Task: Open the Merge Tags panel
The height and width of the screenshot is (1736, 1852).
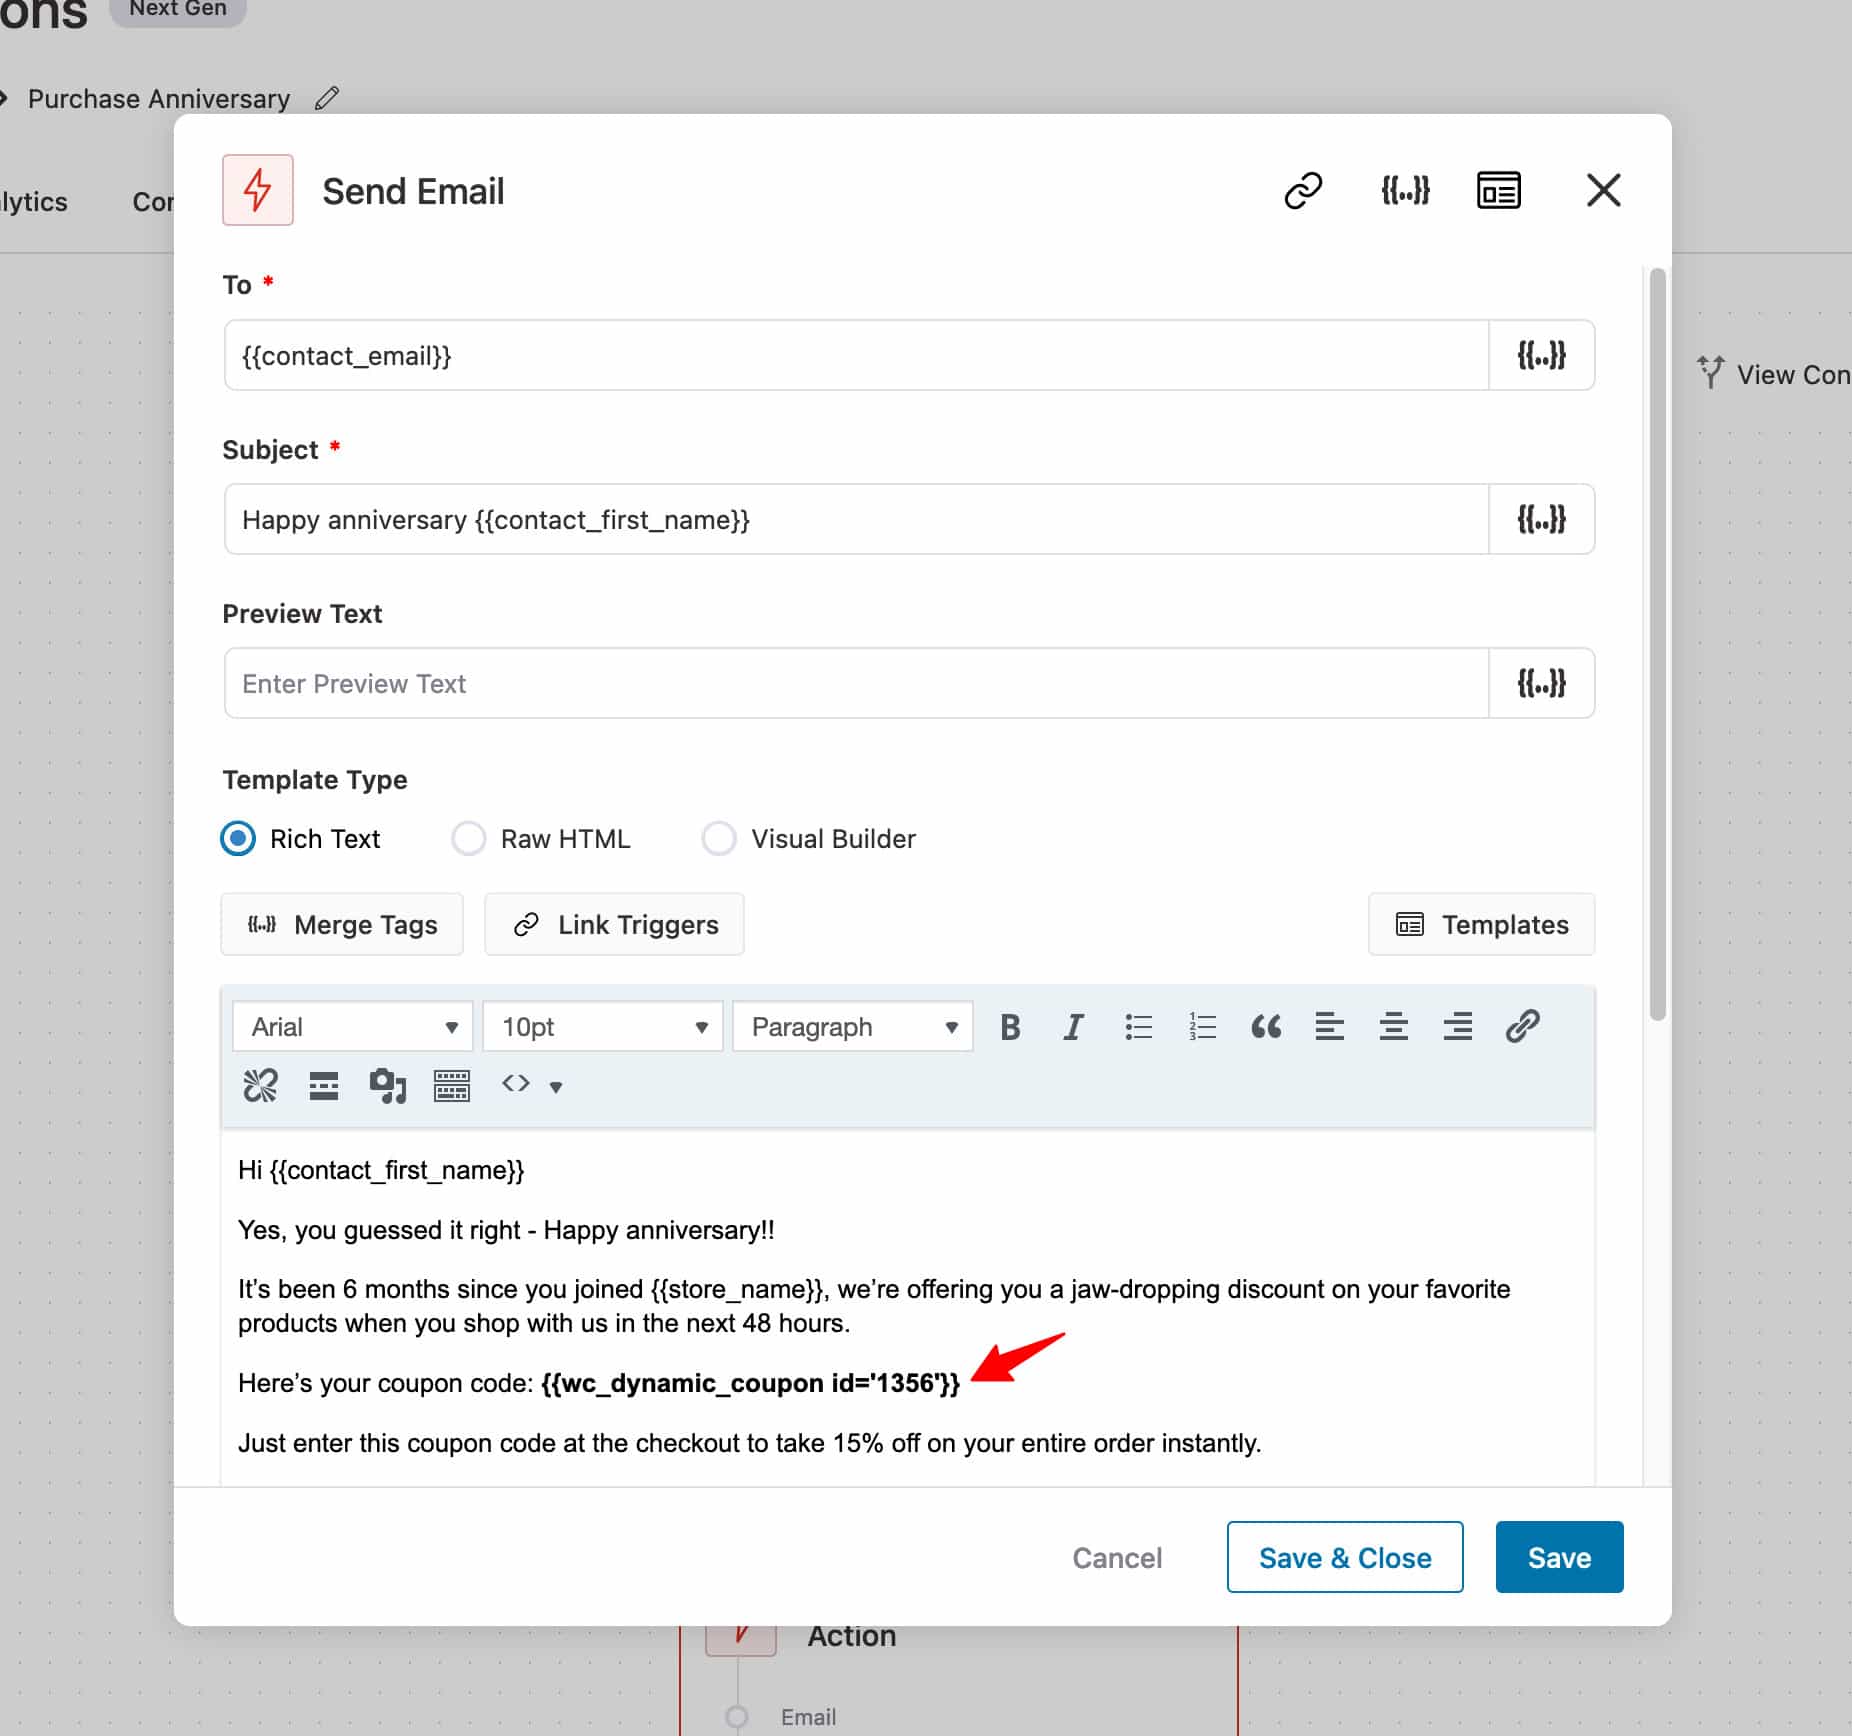Action: click(x=342, y=924)
